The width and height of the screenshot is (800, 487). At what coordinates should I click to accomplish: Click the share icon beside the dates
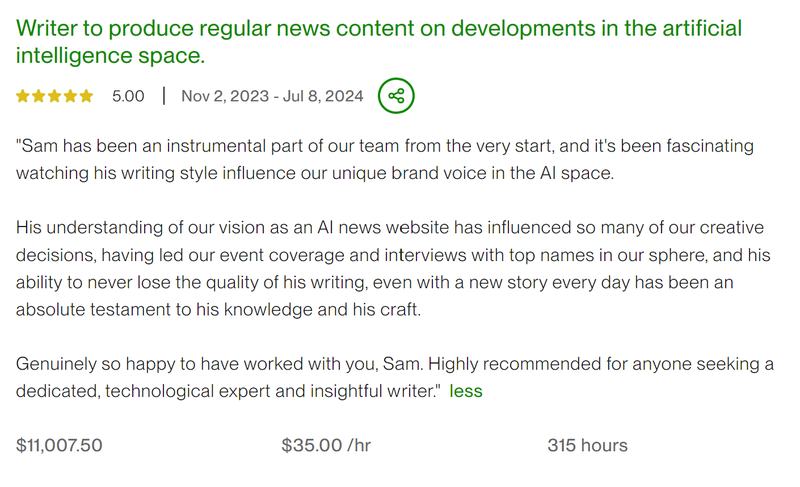(x=396, y=96)
